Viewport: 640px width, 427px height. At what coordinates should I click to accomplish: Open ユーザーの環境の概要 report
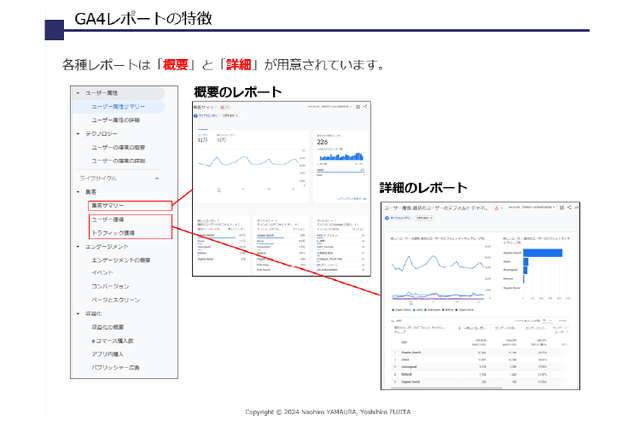[x=118, y=147]
